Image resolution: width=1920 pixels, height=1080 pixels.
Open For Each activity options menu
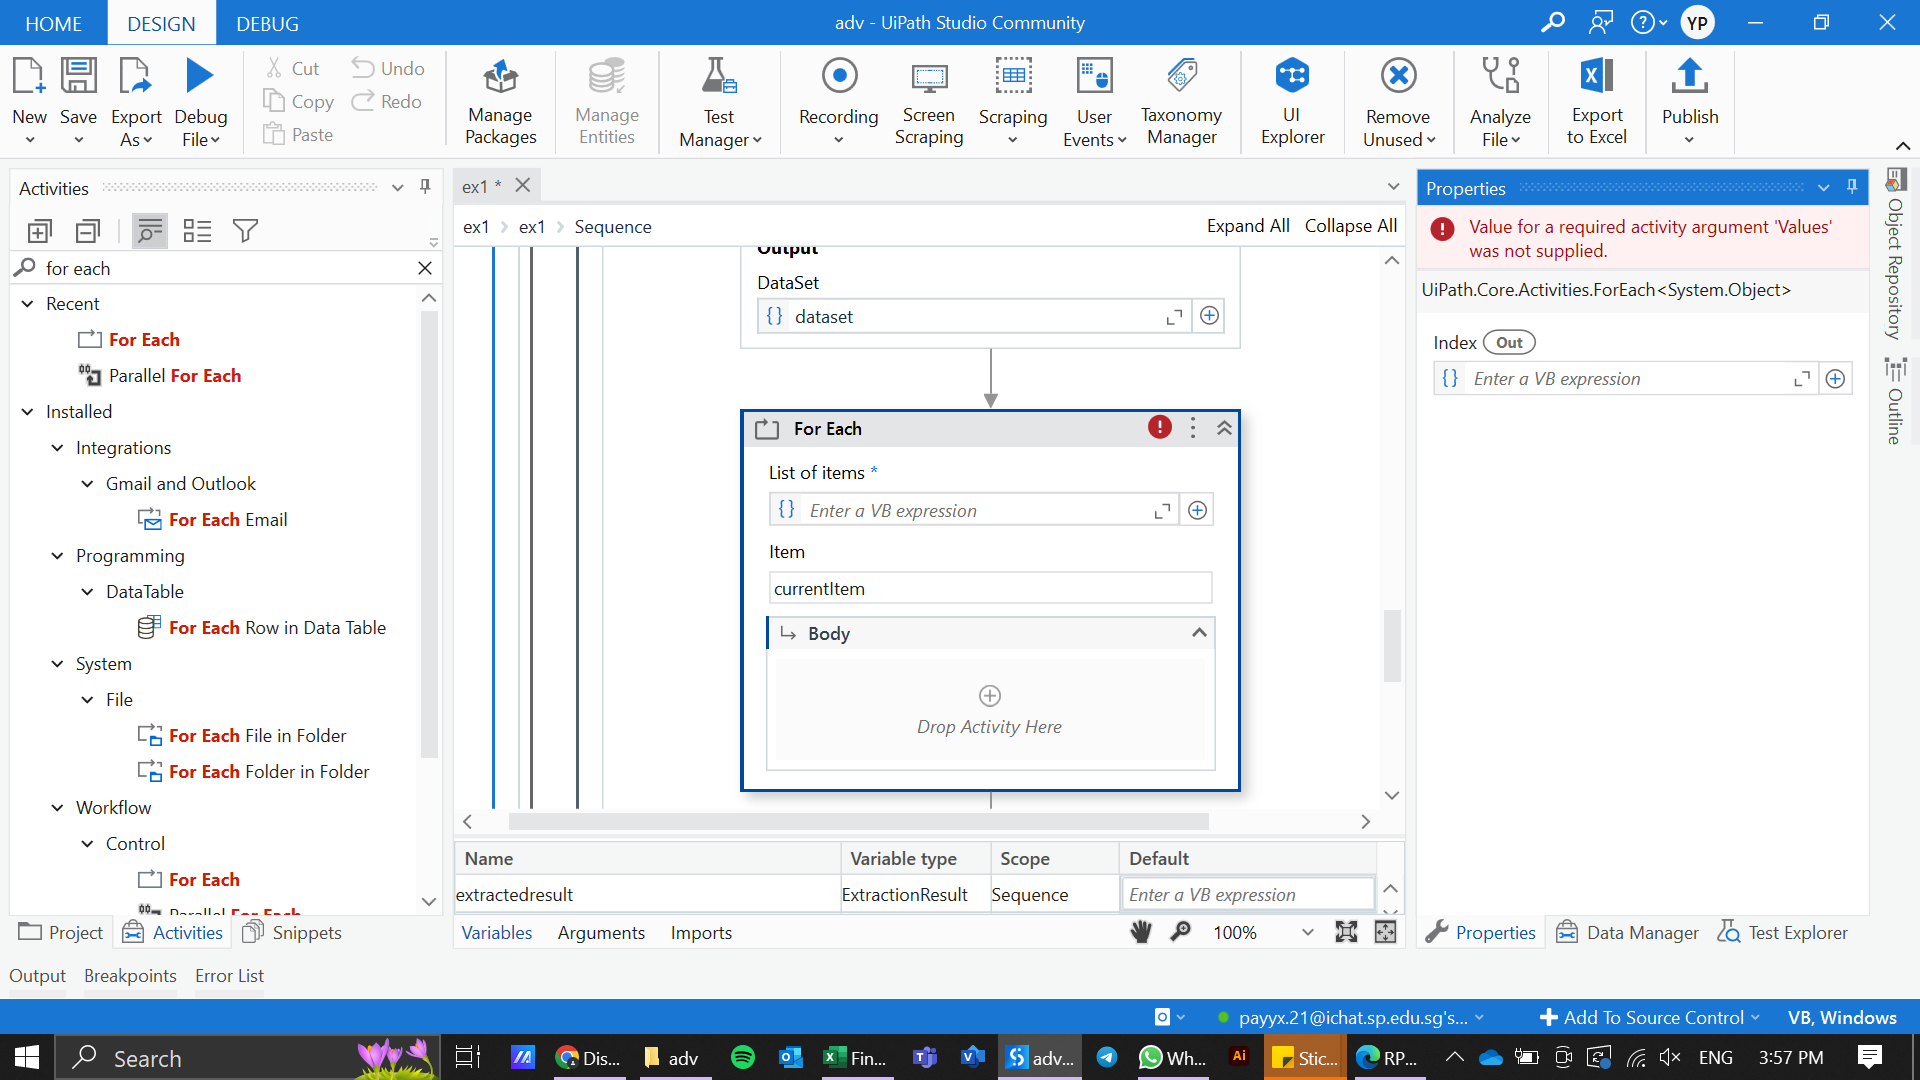tap(1192, 428)
